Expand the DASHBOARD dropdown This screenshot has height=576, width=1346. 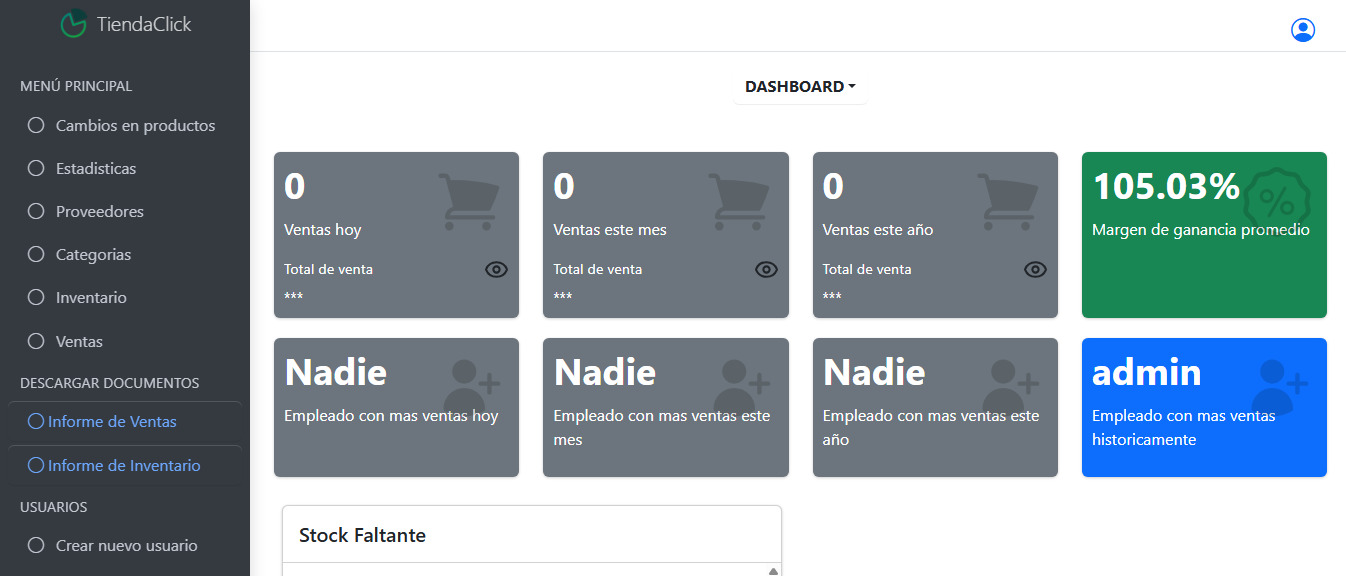pos(799,87)
